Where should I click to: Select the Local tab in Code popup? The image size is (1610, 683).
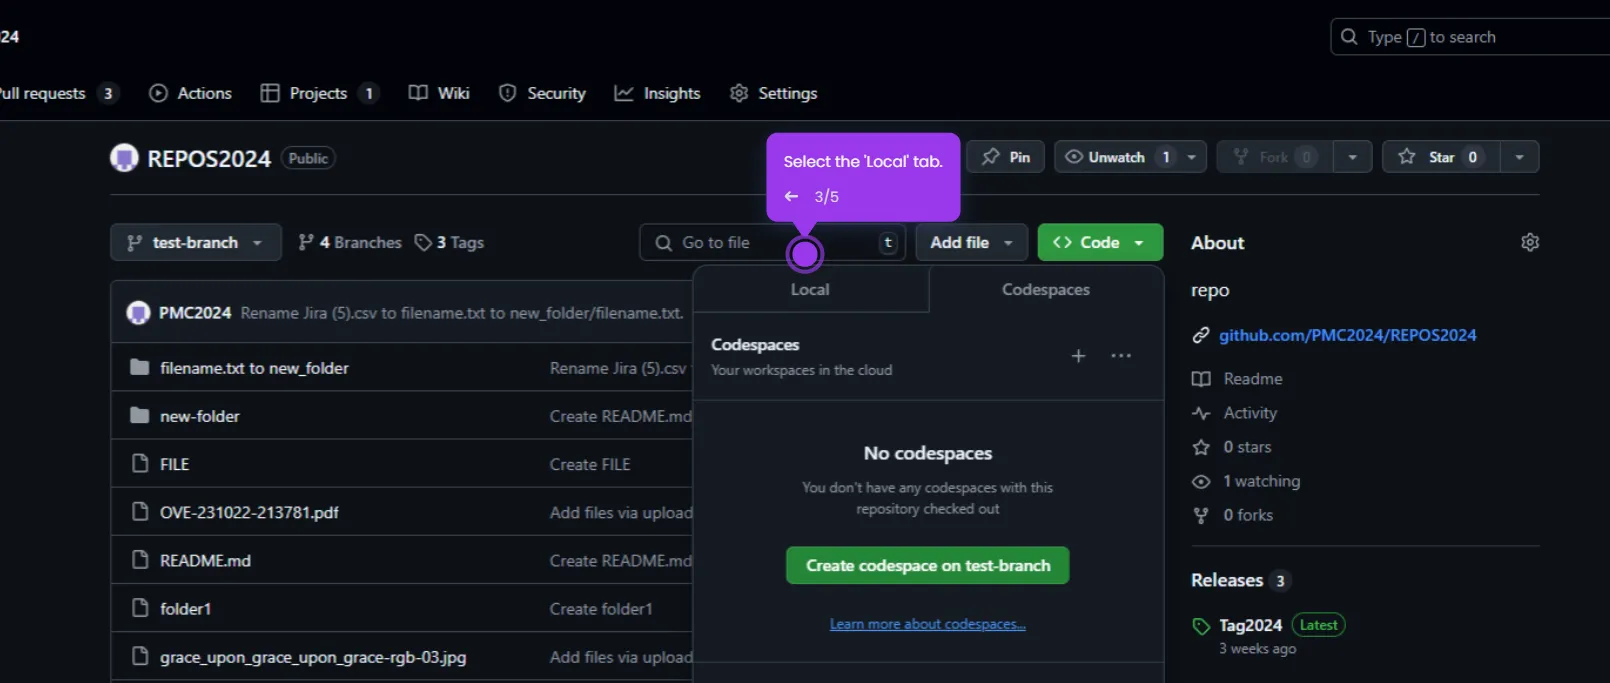[810, 289]
